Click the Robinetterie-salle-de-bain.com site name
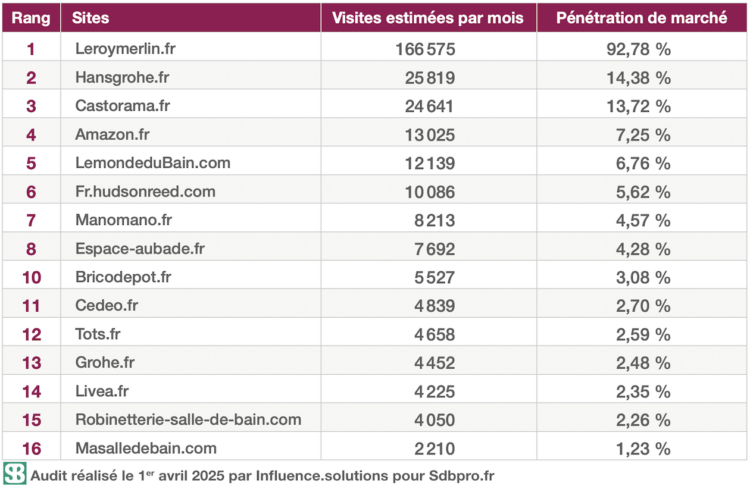Viewport: 750px width, 489px height. click(188, 419)
